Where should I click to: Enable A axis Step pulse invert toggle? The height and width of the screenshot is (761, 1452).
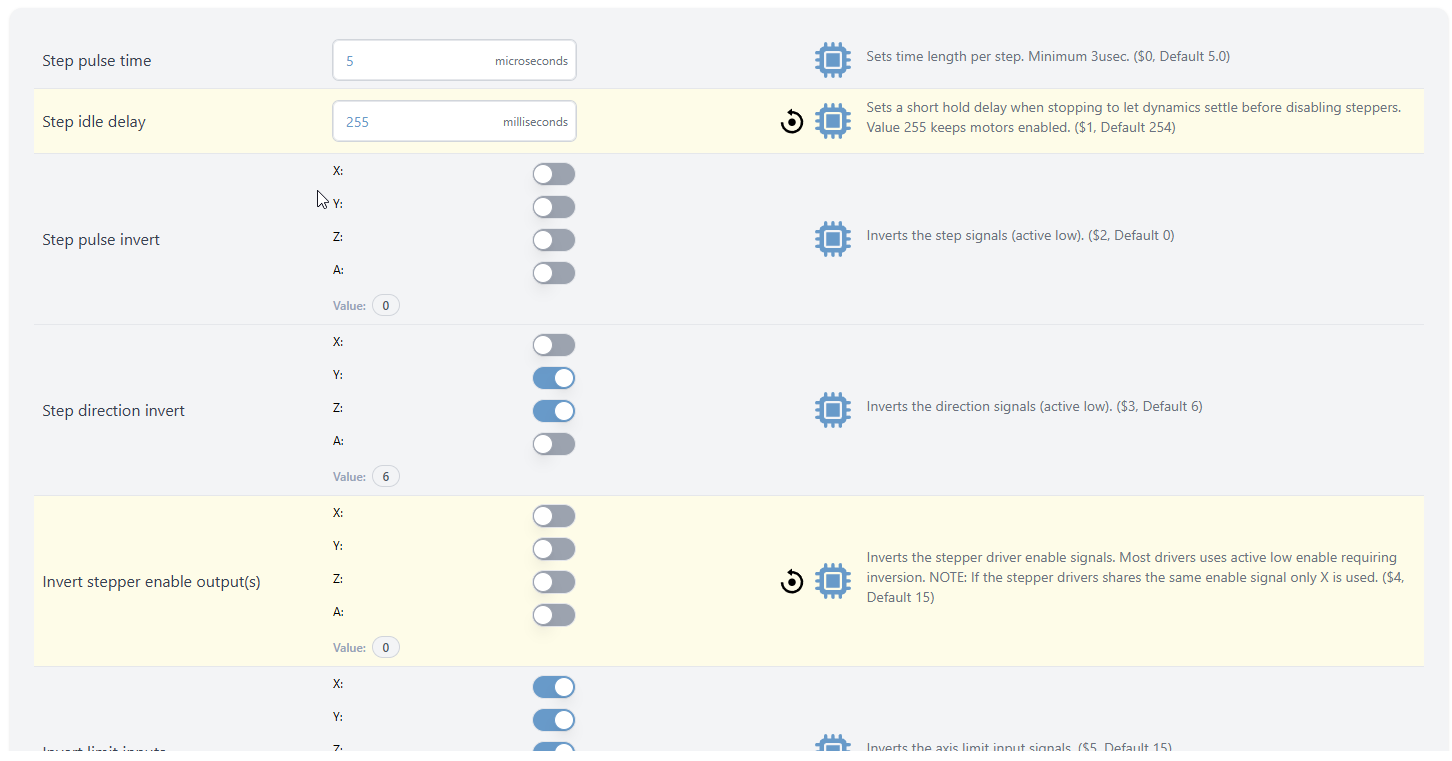(x=554, y=273)
